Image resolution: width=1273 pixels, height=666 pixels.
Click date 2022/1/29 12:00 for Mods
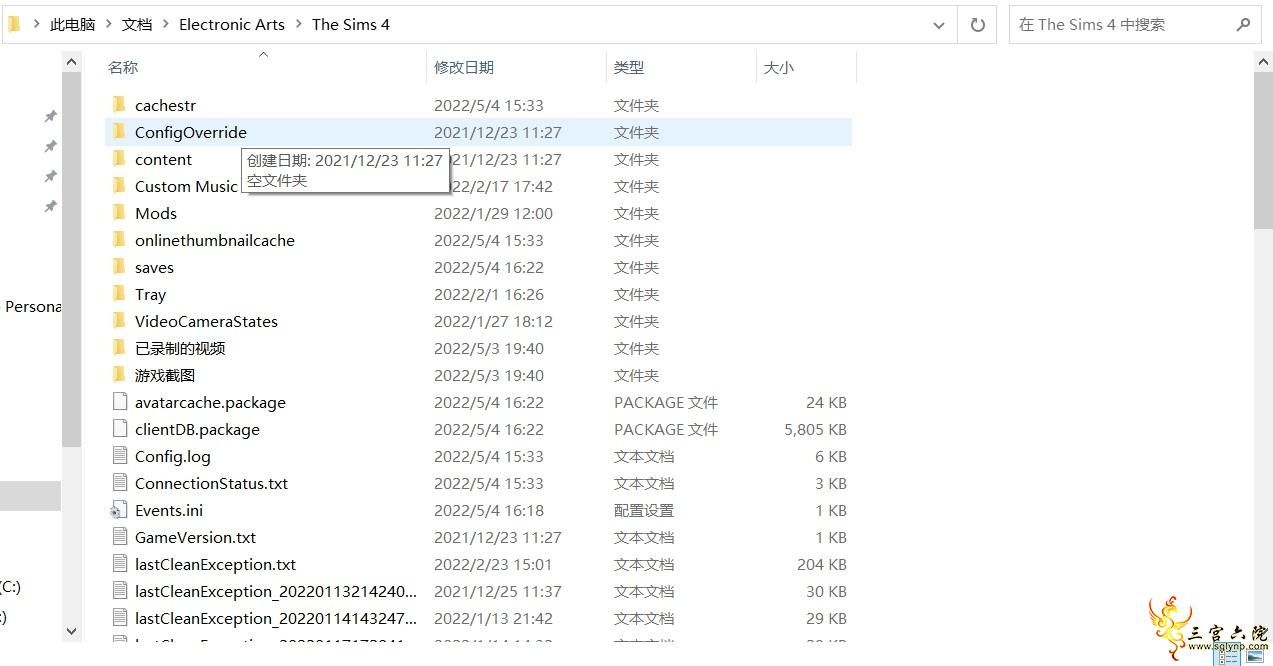(493, 213)
